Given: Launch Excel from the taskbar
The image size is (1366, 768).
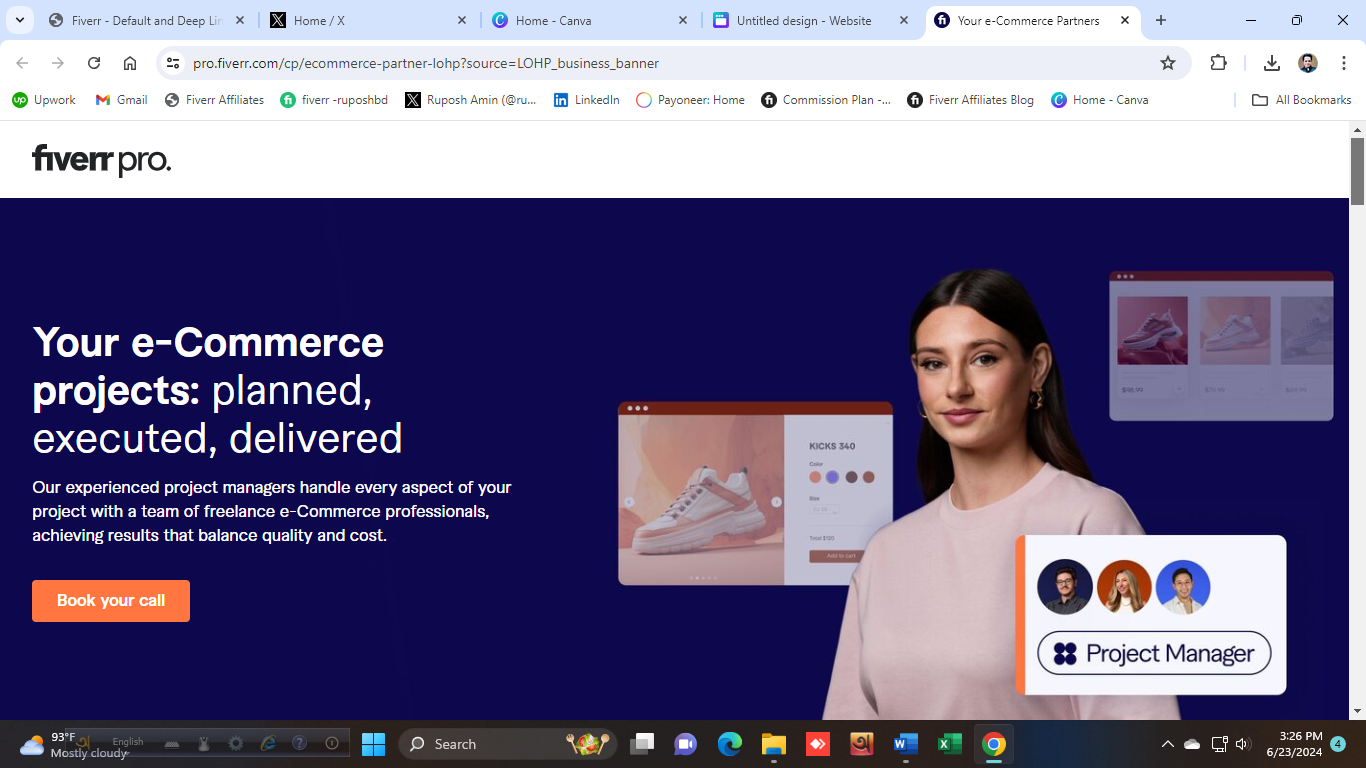Looking at the screenshot, I should (x=949, y=744).
